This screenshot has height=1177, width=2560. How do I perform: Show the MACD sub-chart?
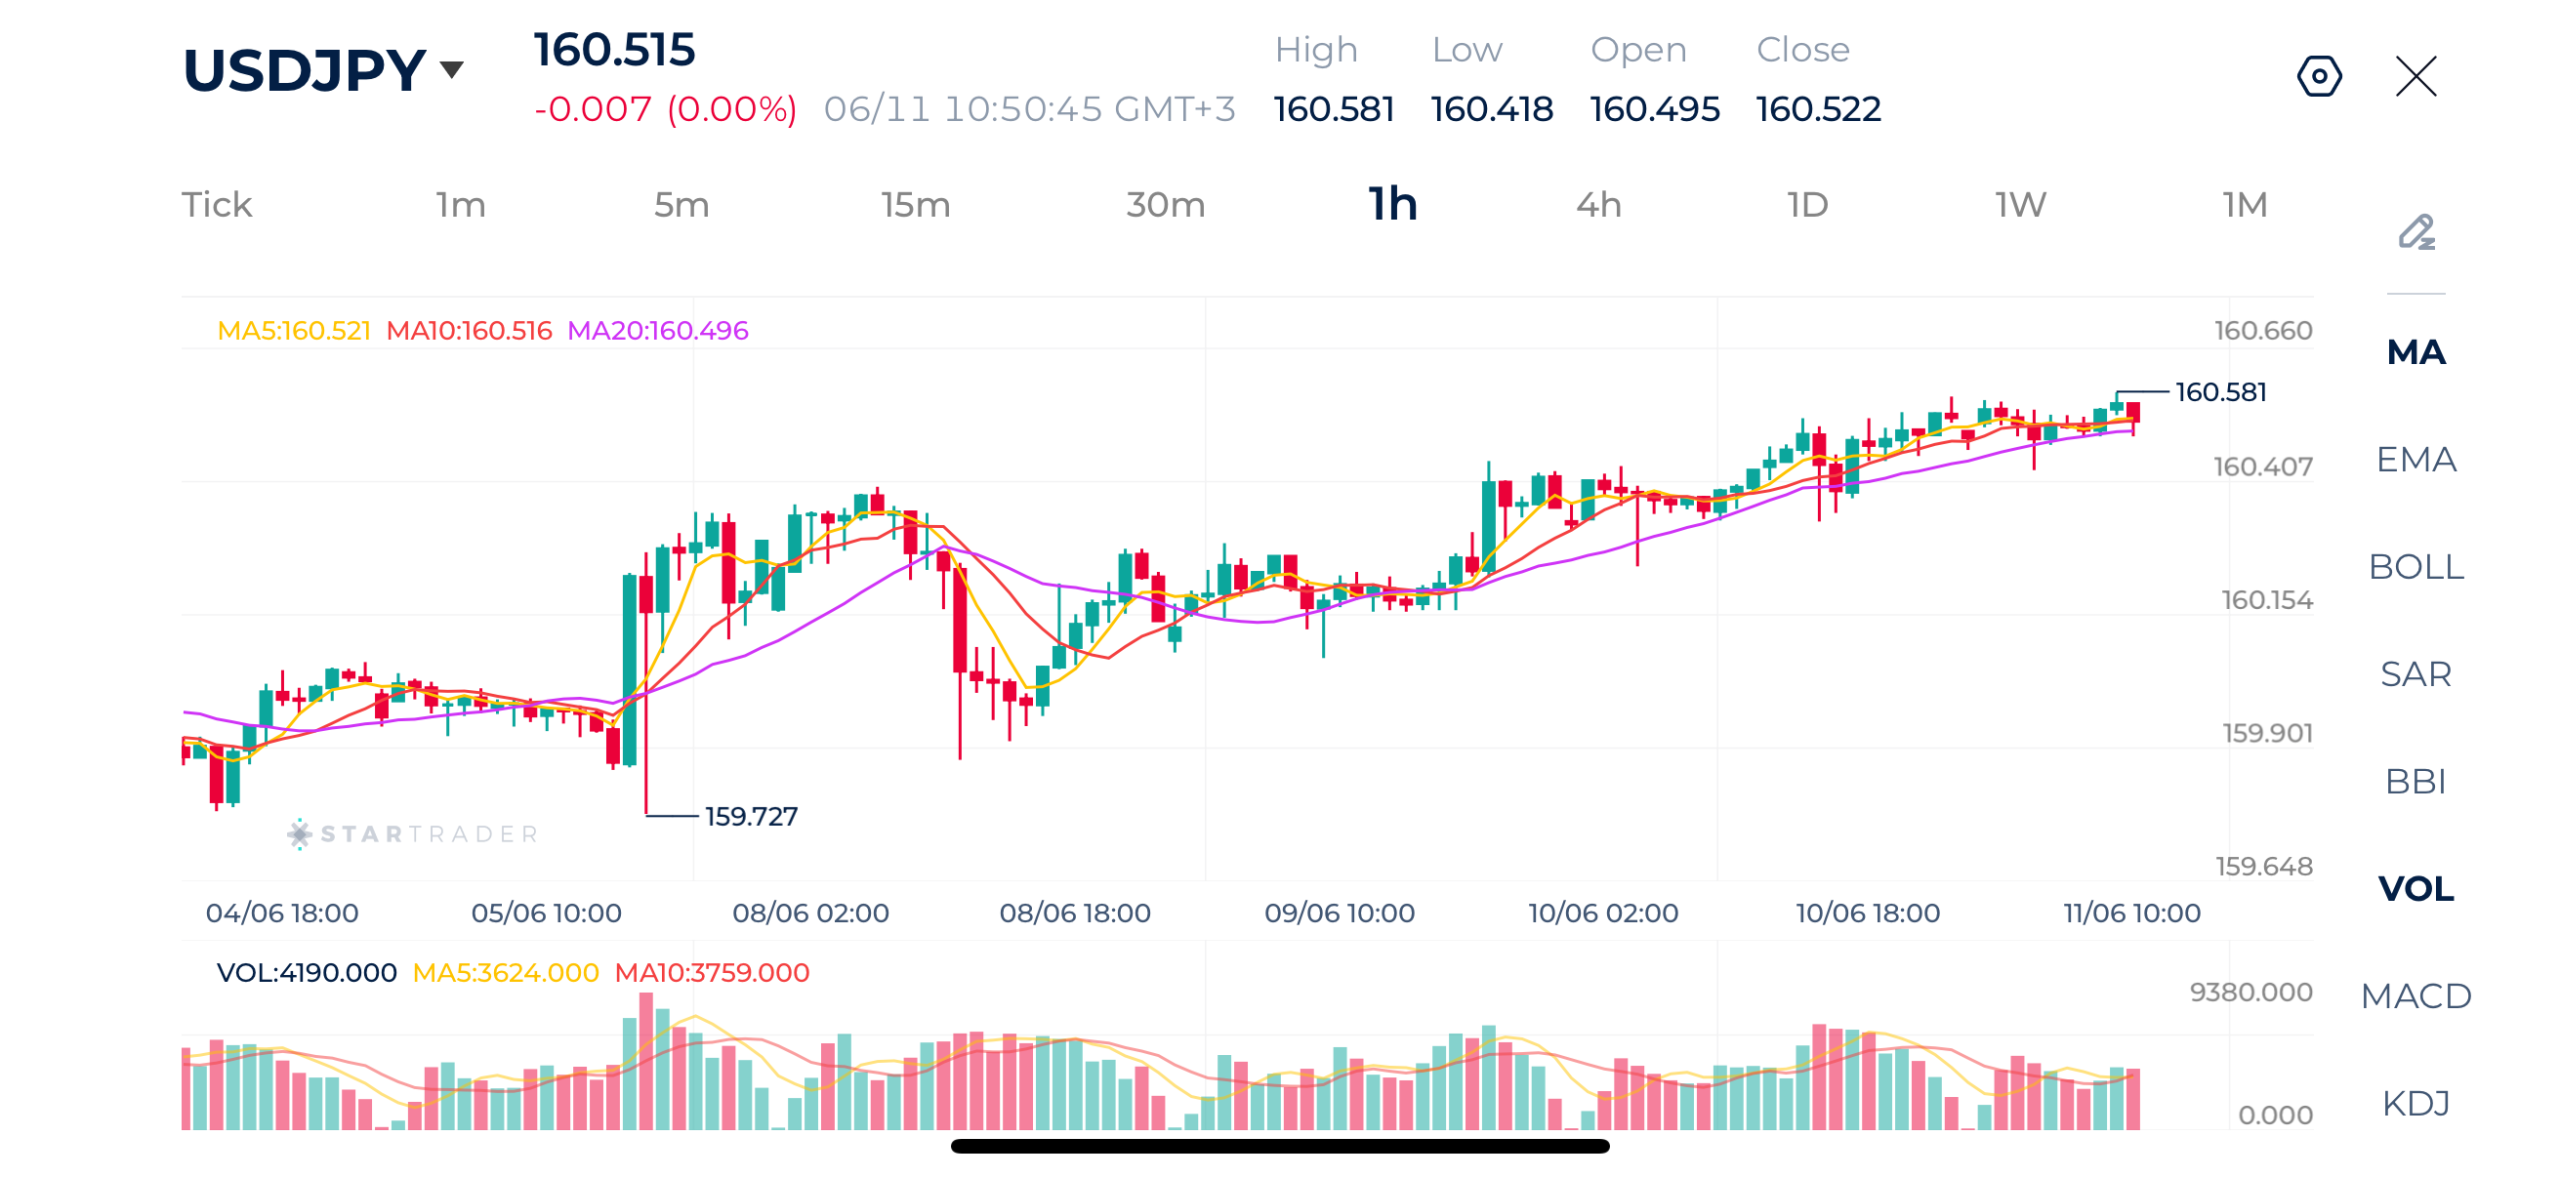(x=2415, y=995)
